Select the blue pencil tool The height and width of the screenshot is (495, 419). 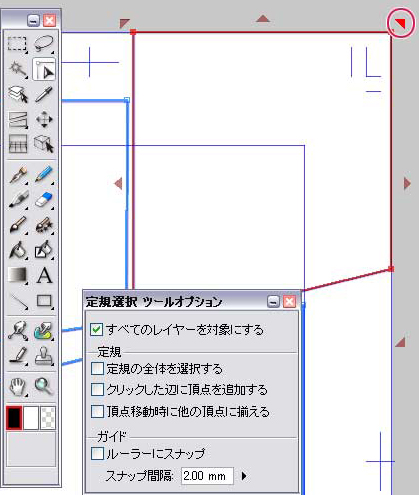click(x=44, y=174)
